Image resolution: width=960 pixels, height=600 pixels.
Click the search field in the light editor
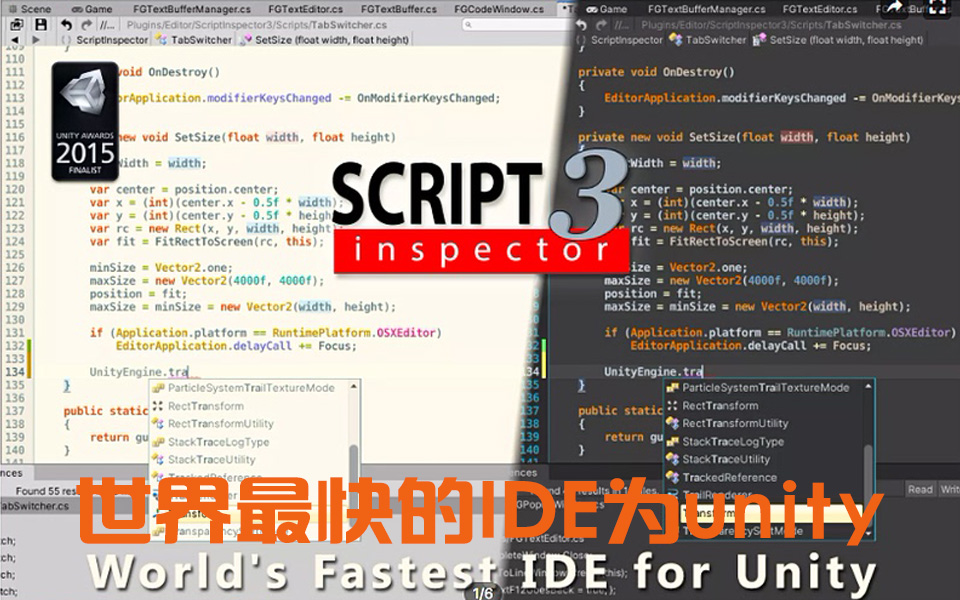[x=517, y=24]
